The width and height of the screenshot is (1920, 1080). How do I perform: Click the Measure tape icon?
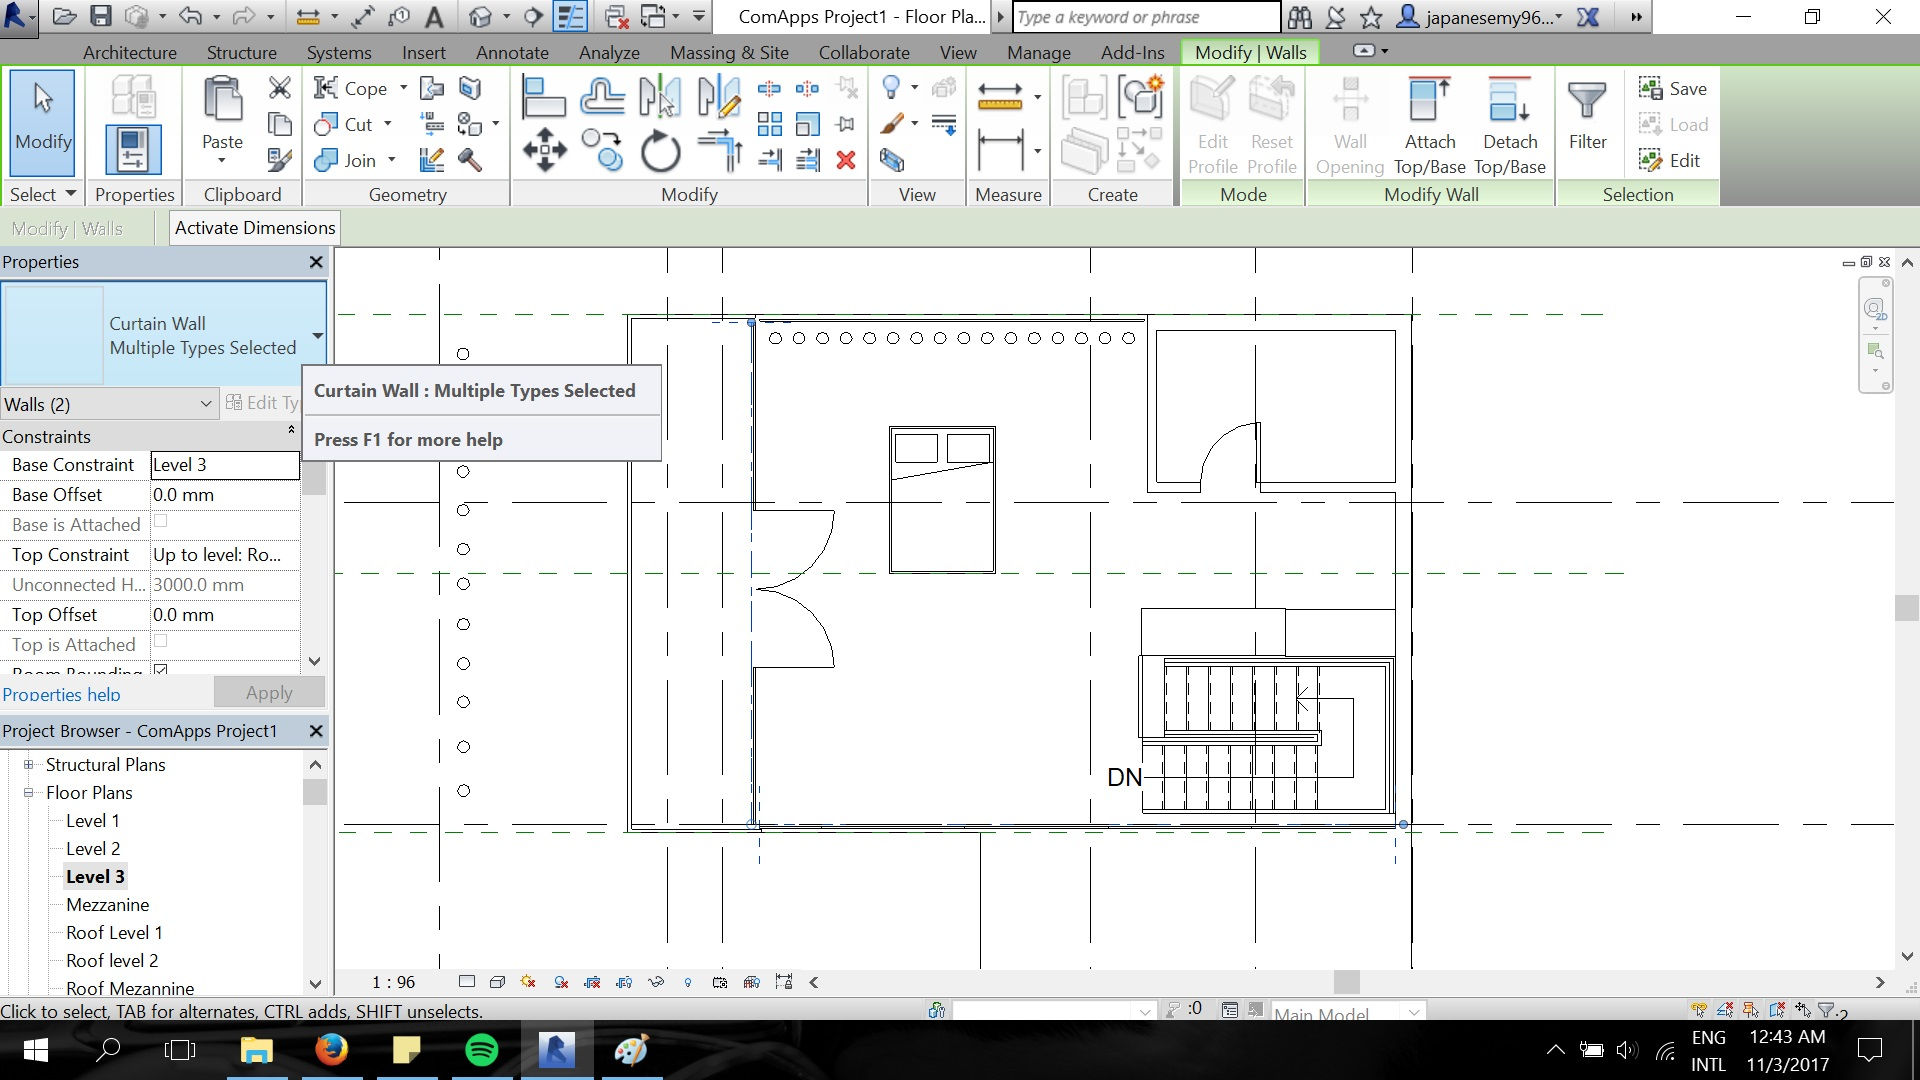click(x=1000, y=96)
